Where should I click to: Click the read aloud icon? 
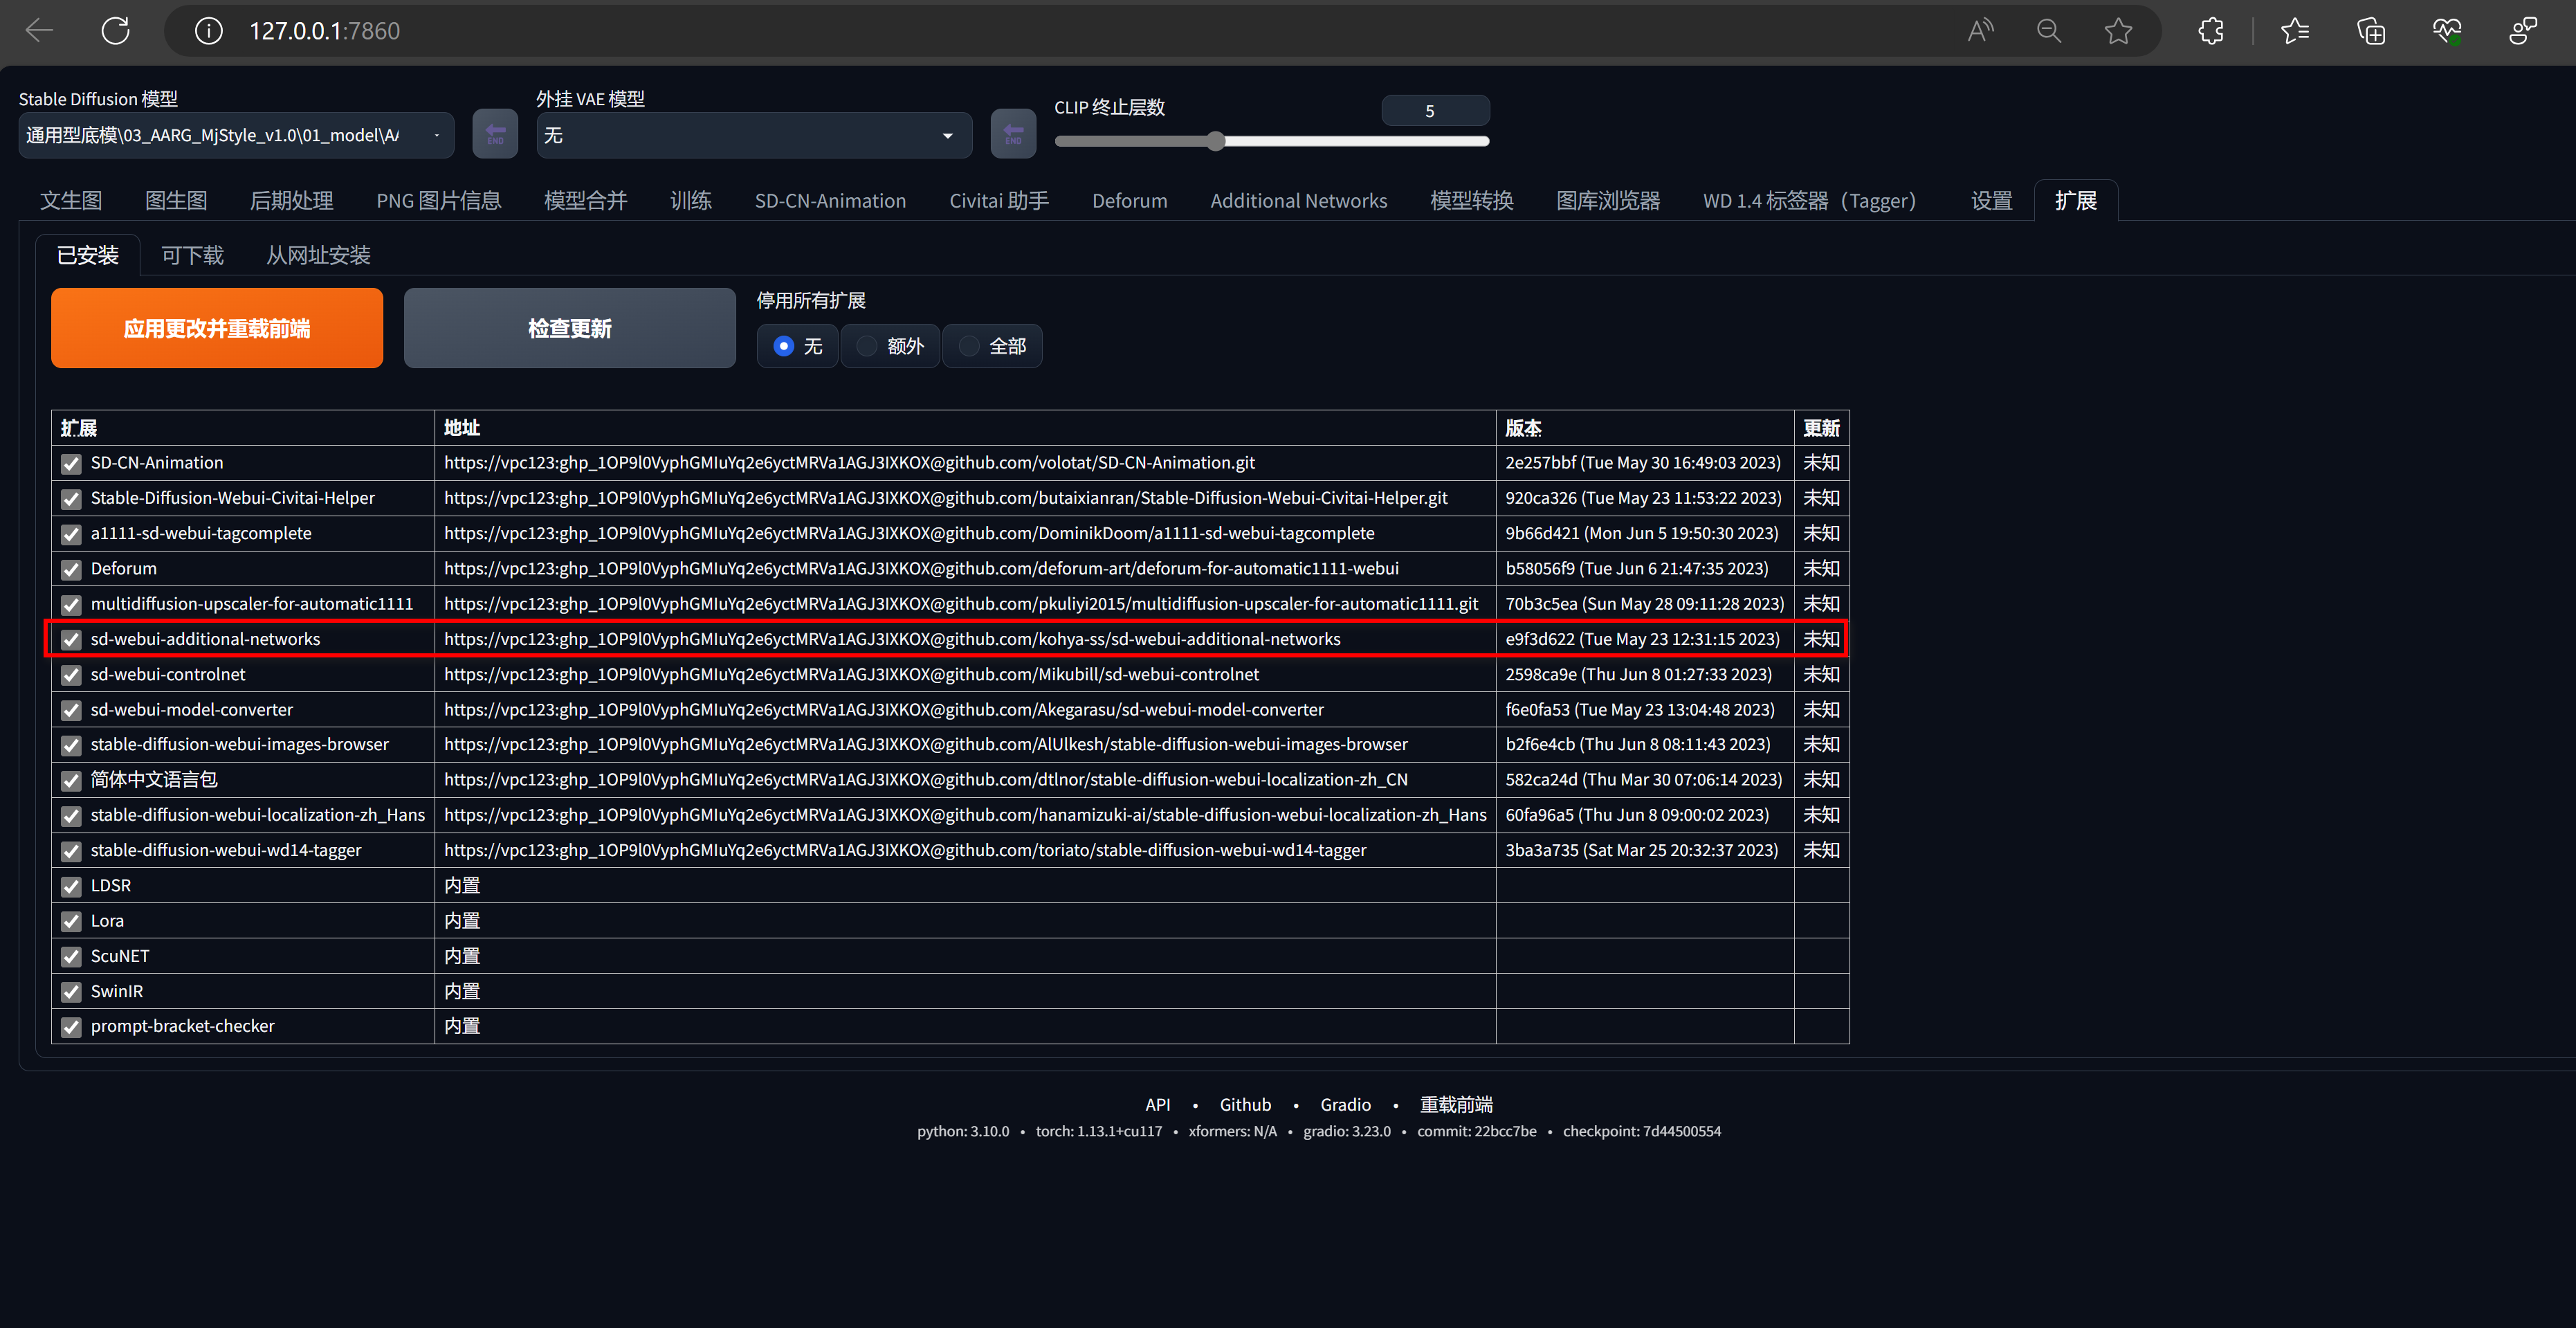(1979, 31)
